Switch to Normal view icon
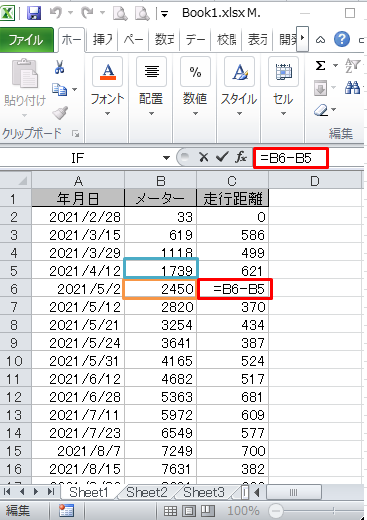This screenshot has height=520, width=367. [170, 510]
